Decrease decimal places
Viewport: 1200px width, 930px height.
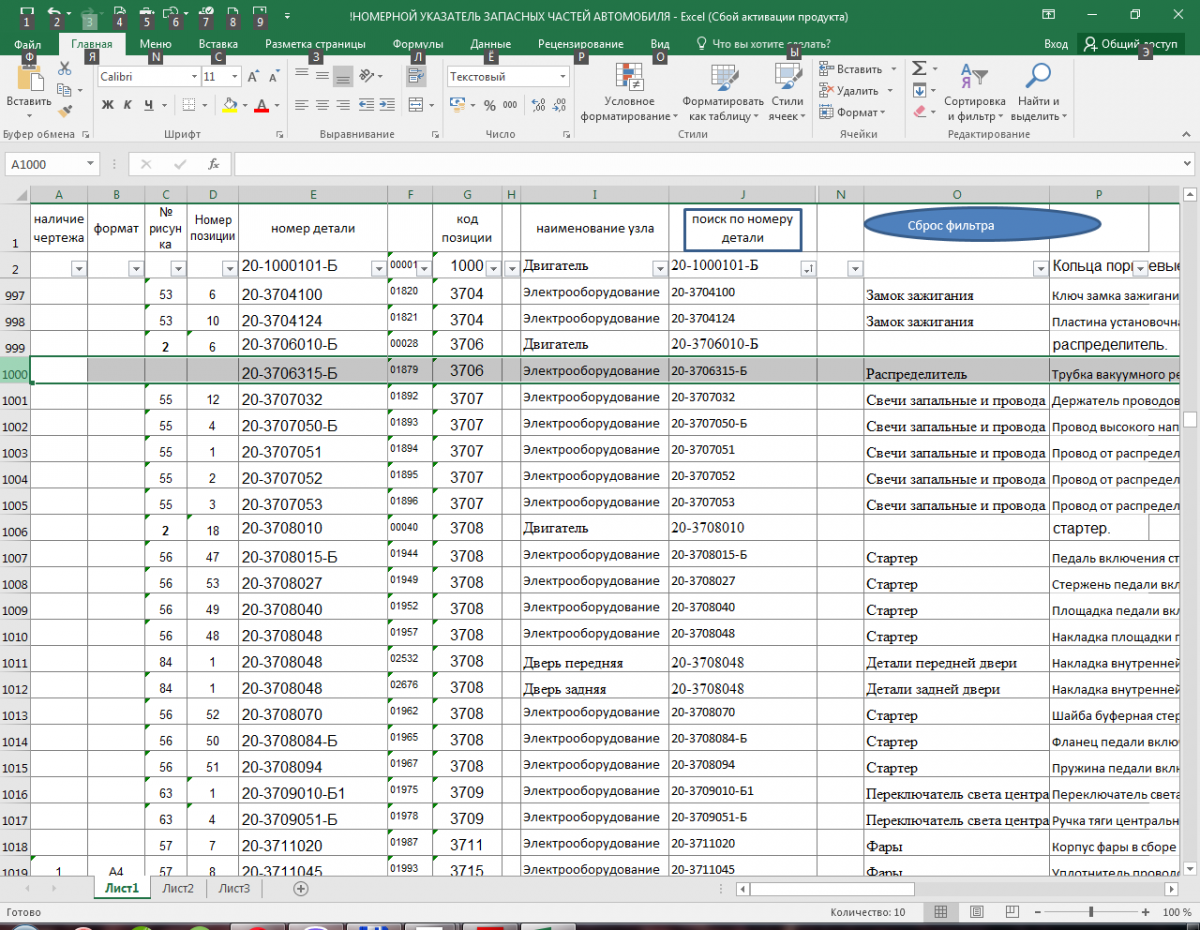[x=560, y=105]
